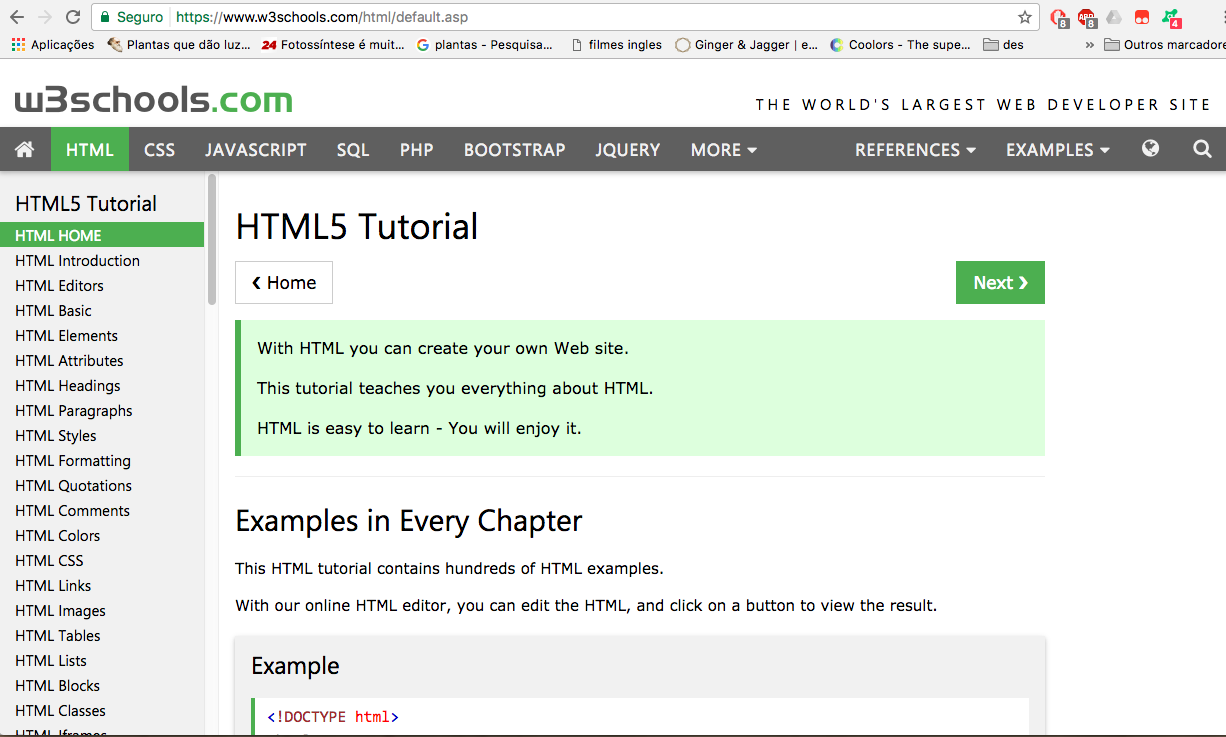Open the Plantas que dão luz bookmark

click(x=179, y=45)
